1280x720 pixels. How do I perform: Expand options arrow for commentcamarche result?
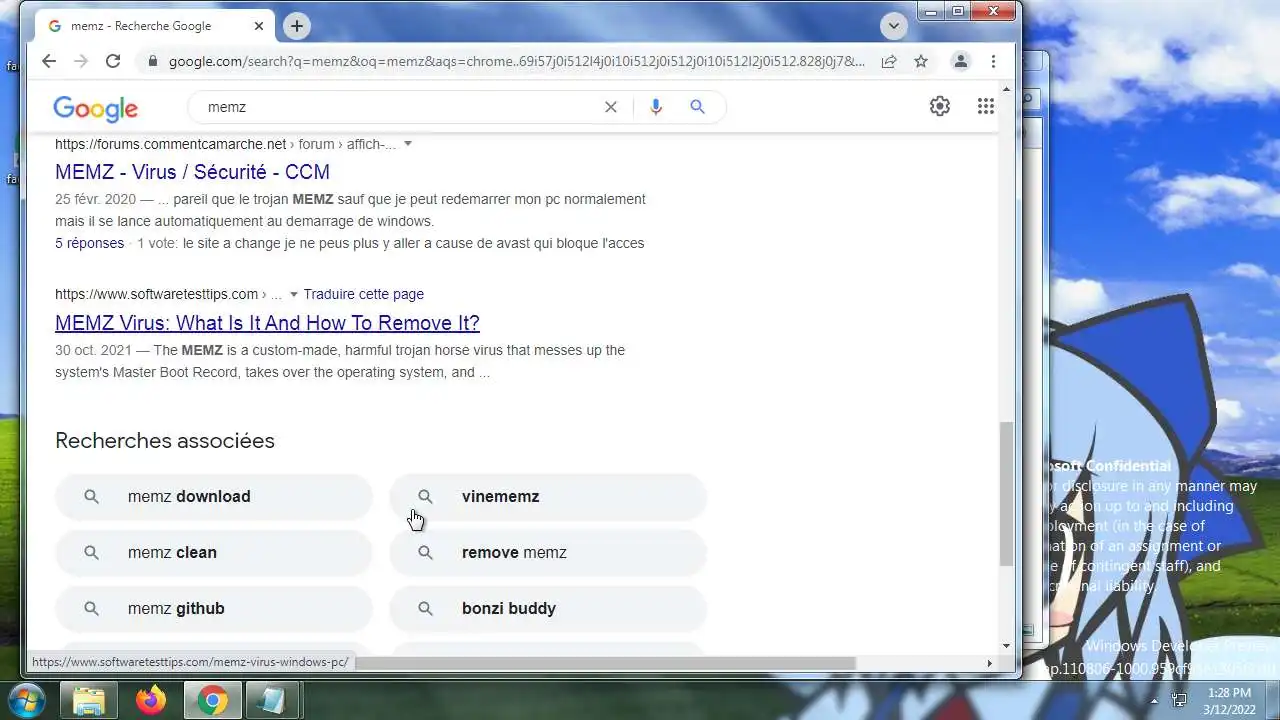tap(408, 144)
